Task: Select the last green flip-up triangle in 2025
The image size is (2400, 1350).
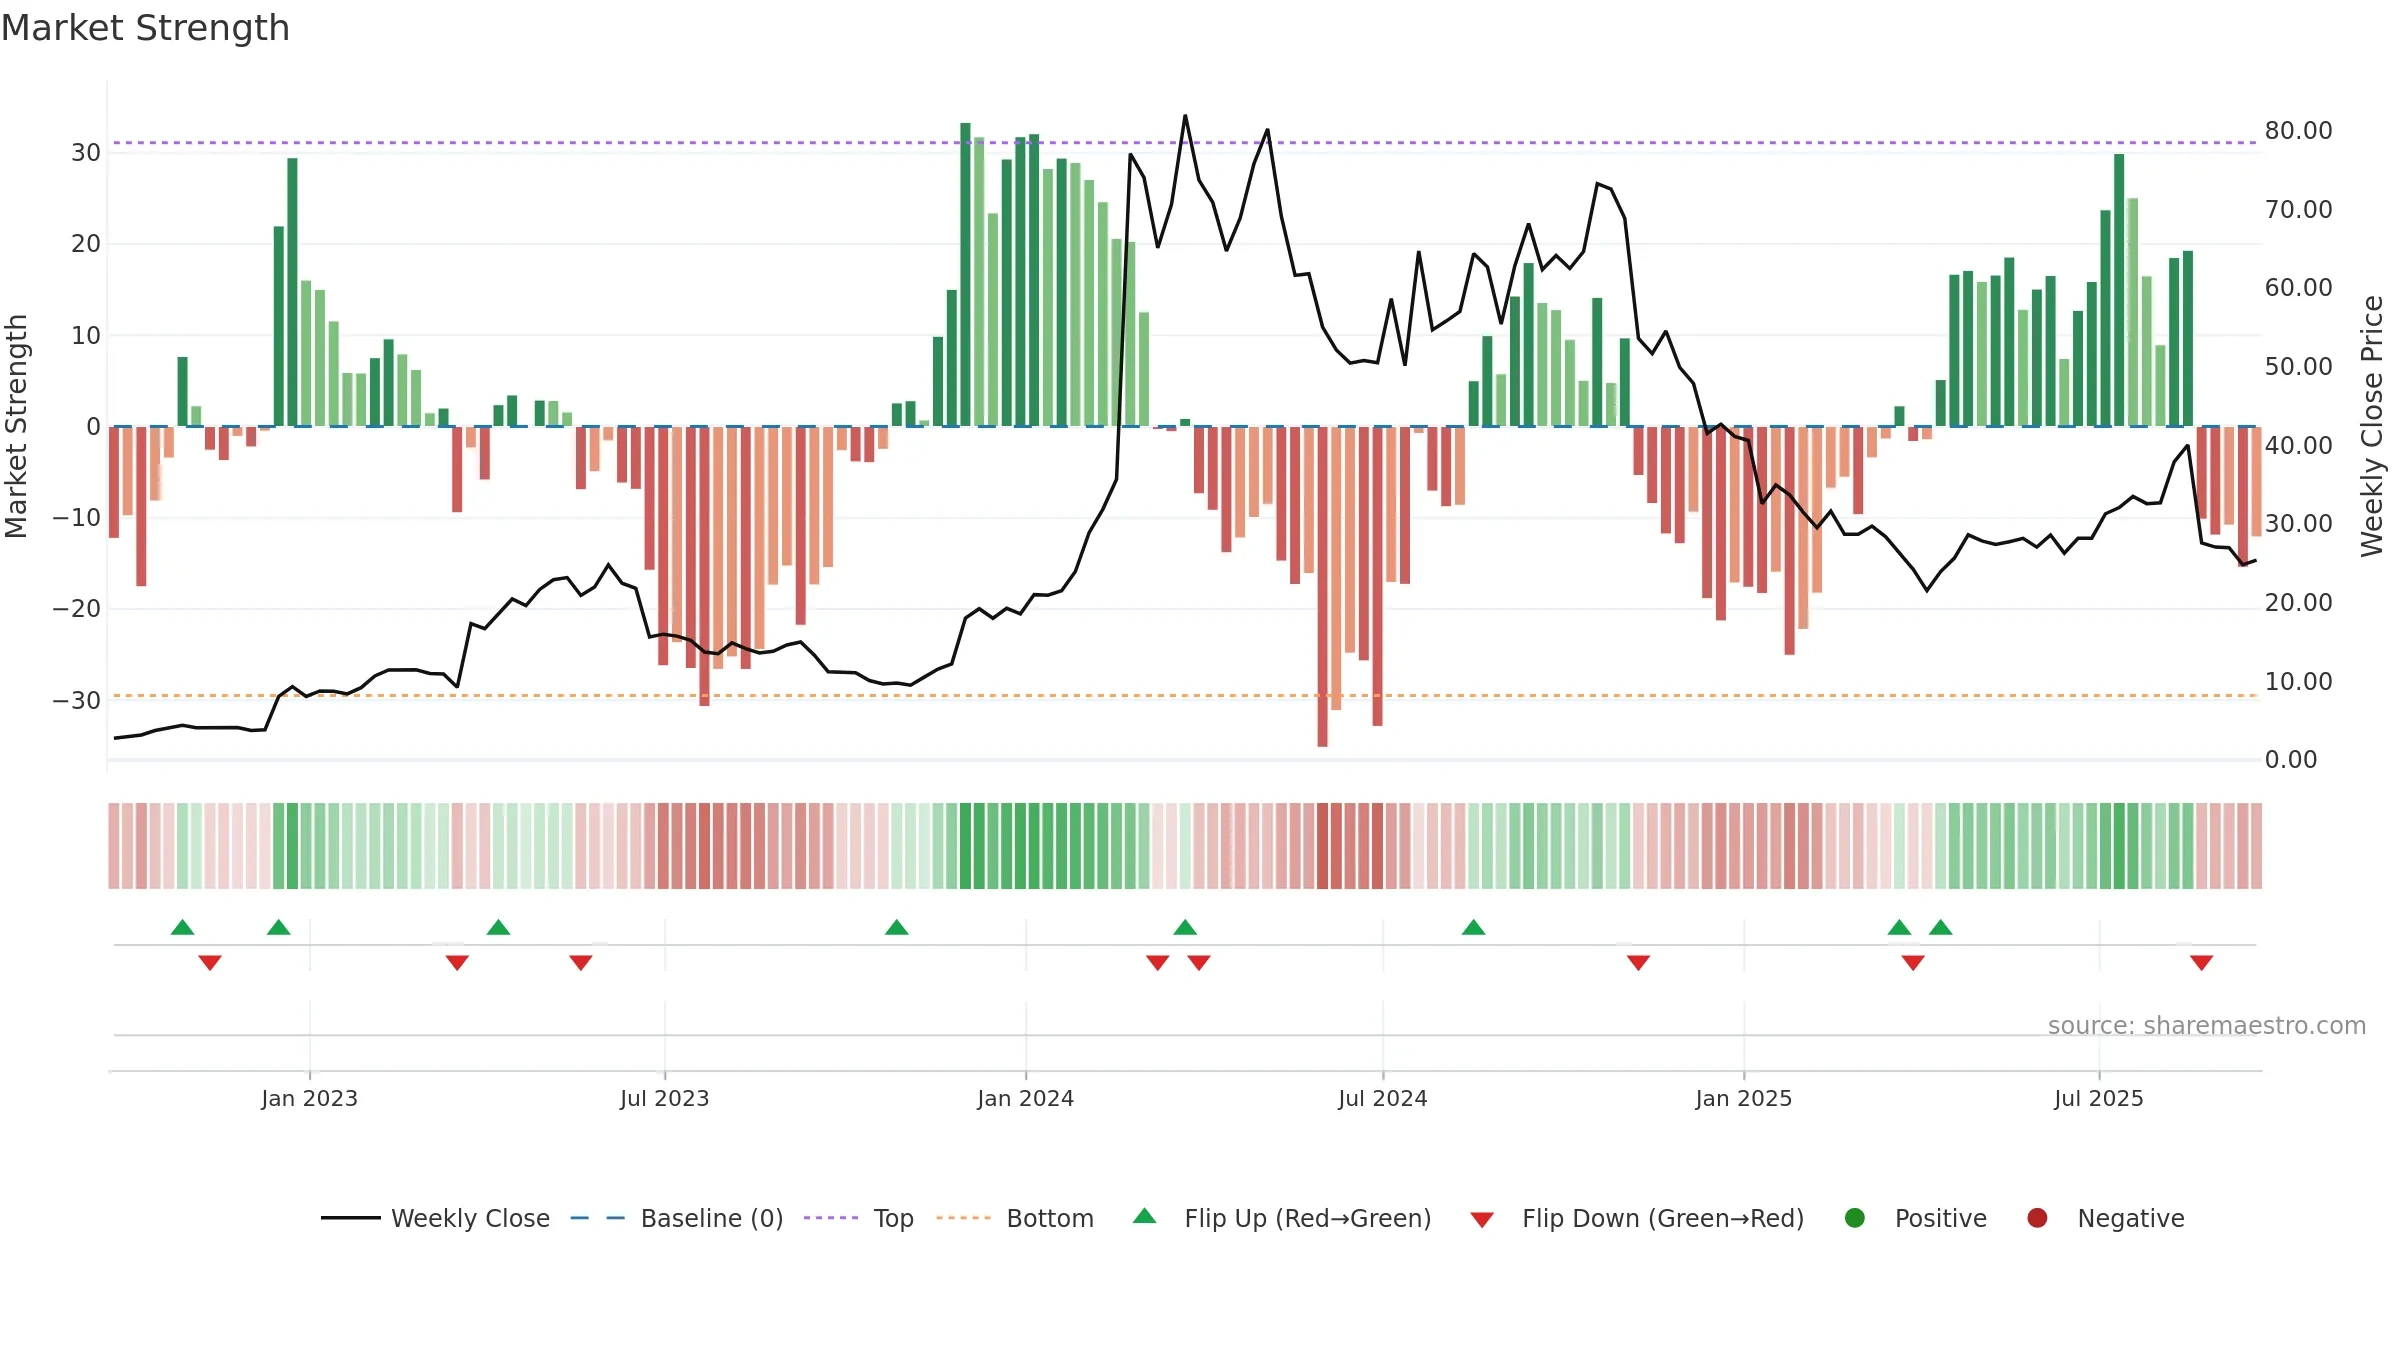Action: pos(1941,927)
